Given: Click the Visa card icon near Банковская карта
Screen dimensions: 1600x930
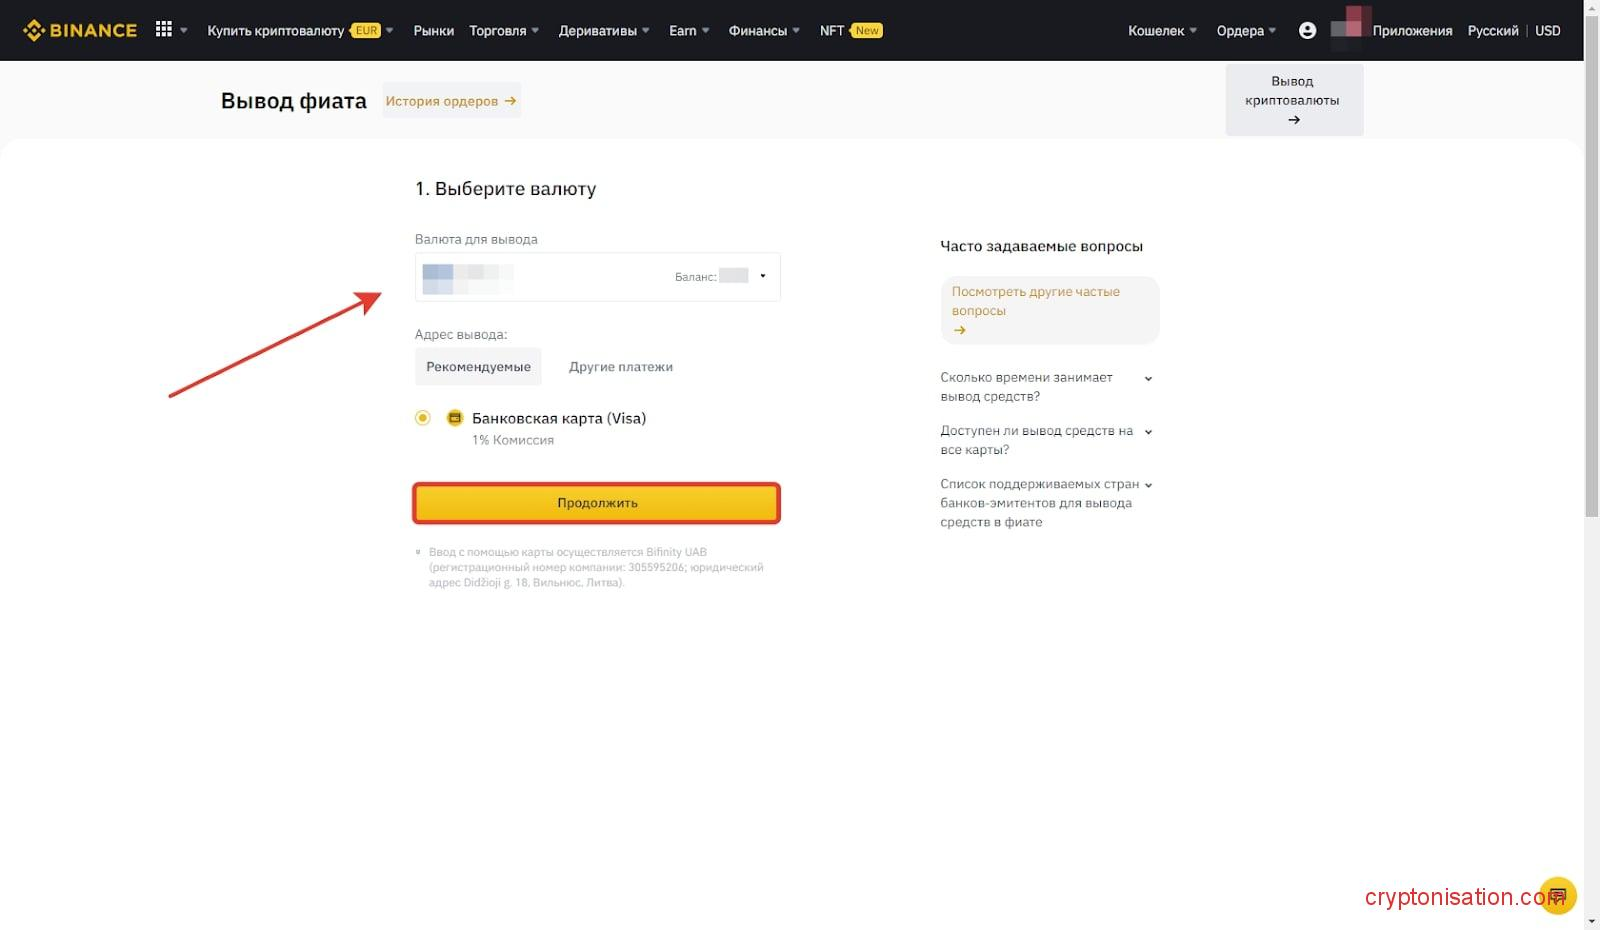Looking at the screenshot, I should coord(455,418).
